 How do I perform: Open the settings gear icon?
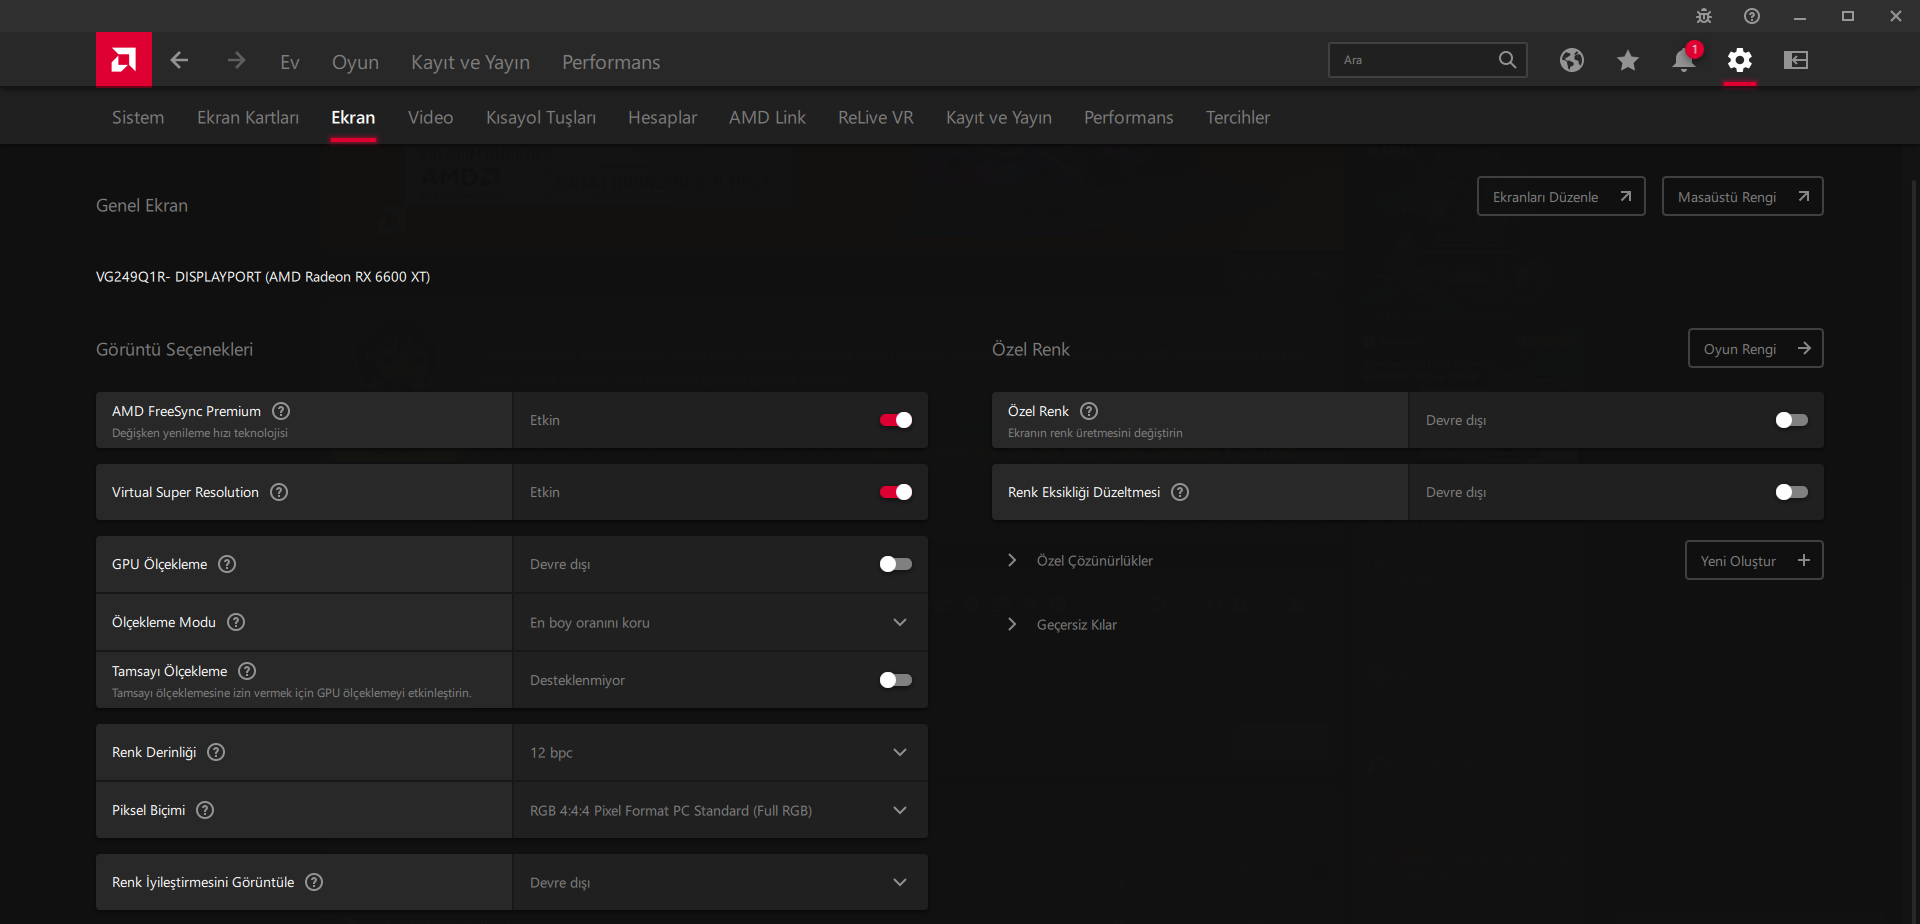click(1740, 60)
